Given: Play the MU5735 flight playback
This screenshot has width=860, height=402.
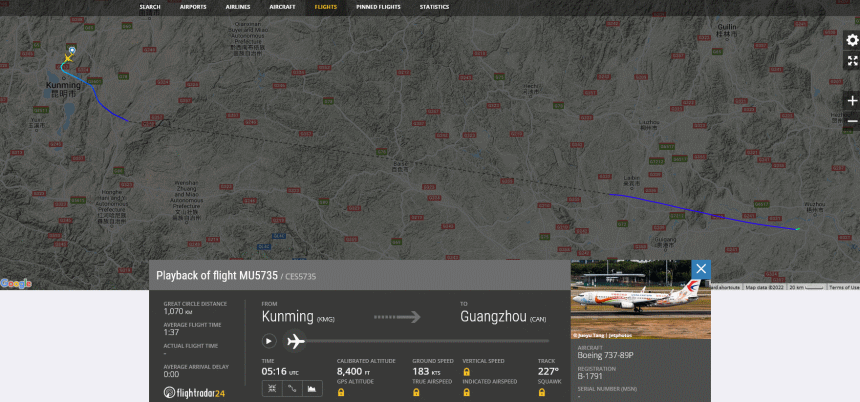Looking at the screenshot, I should pyautogui.click(x=269, y=341).
